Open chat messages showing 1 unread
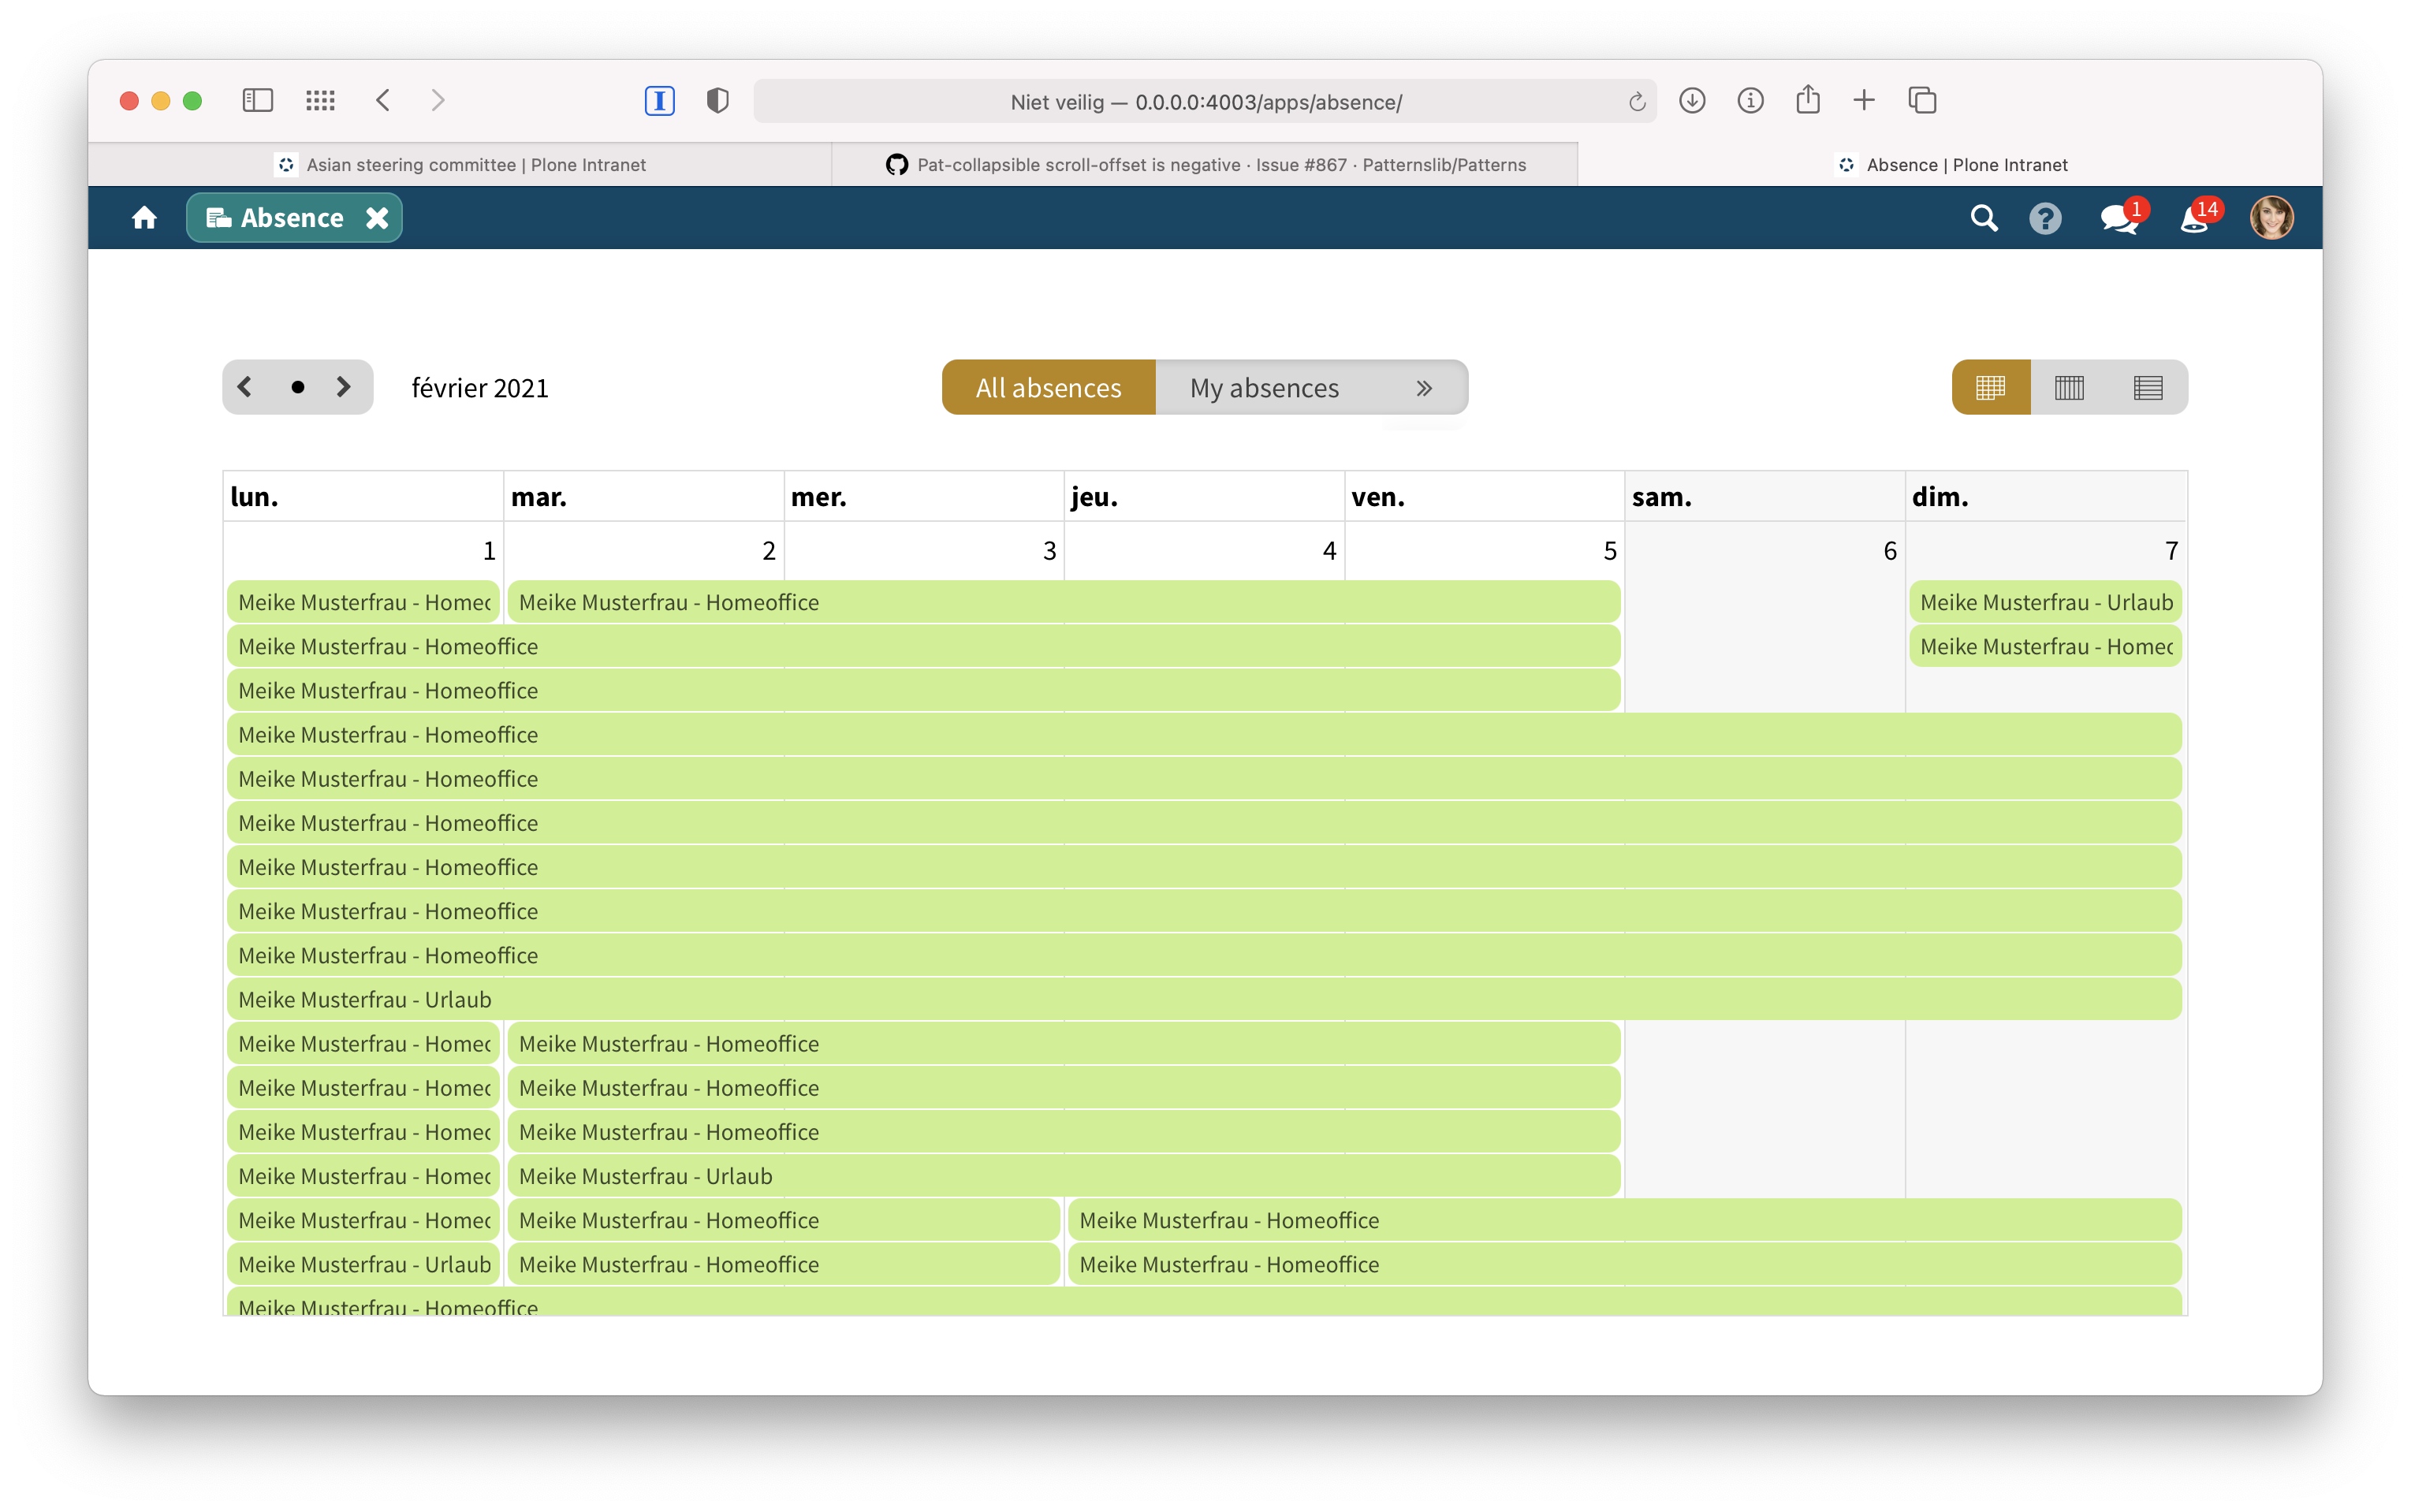 2117,217
